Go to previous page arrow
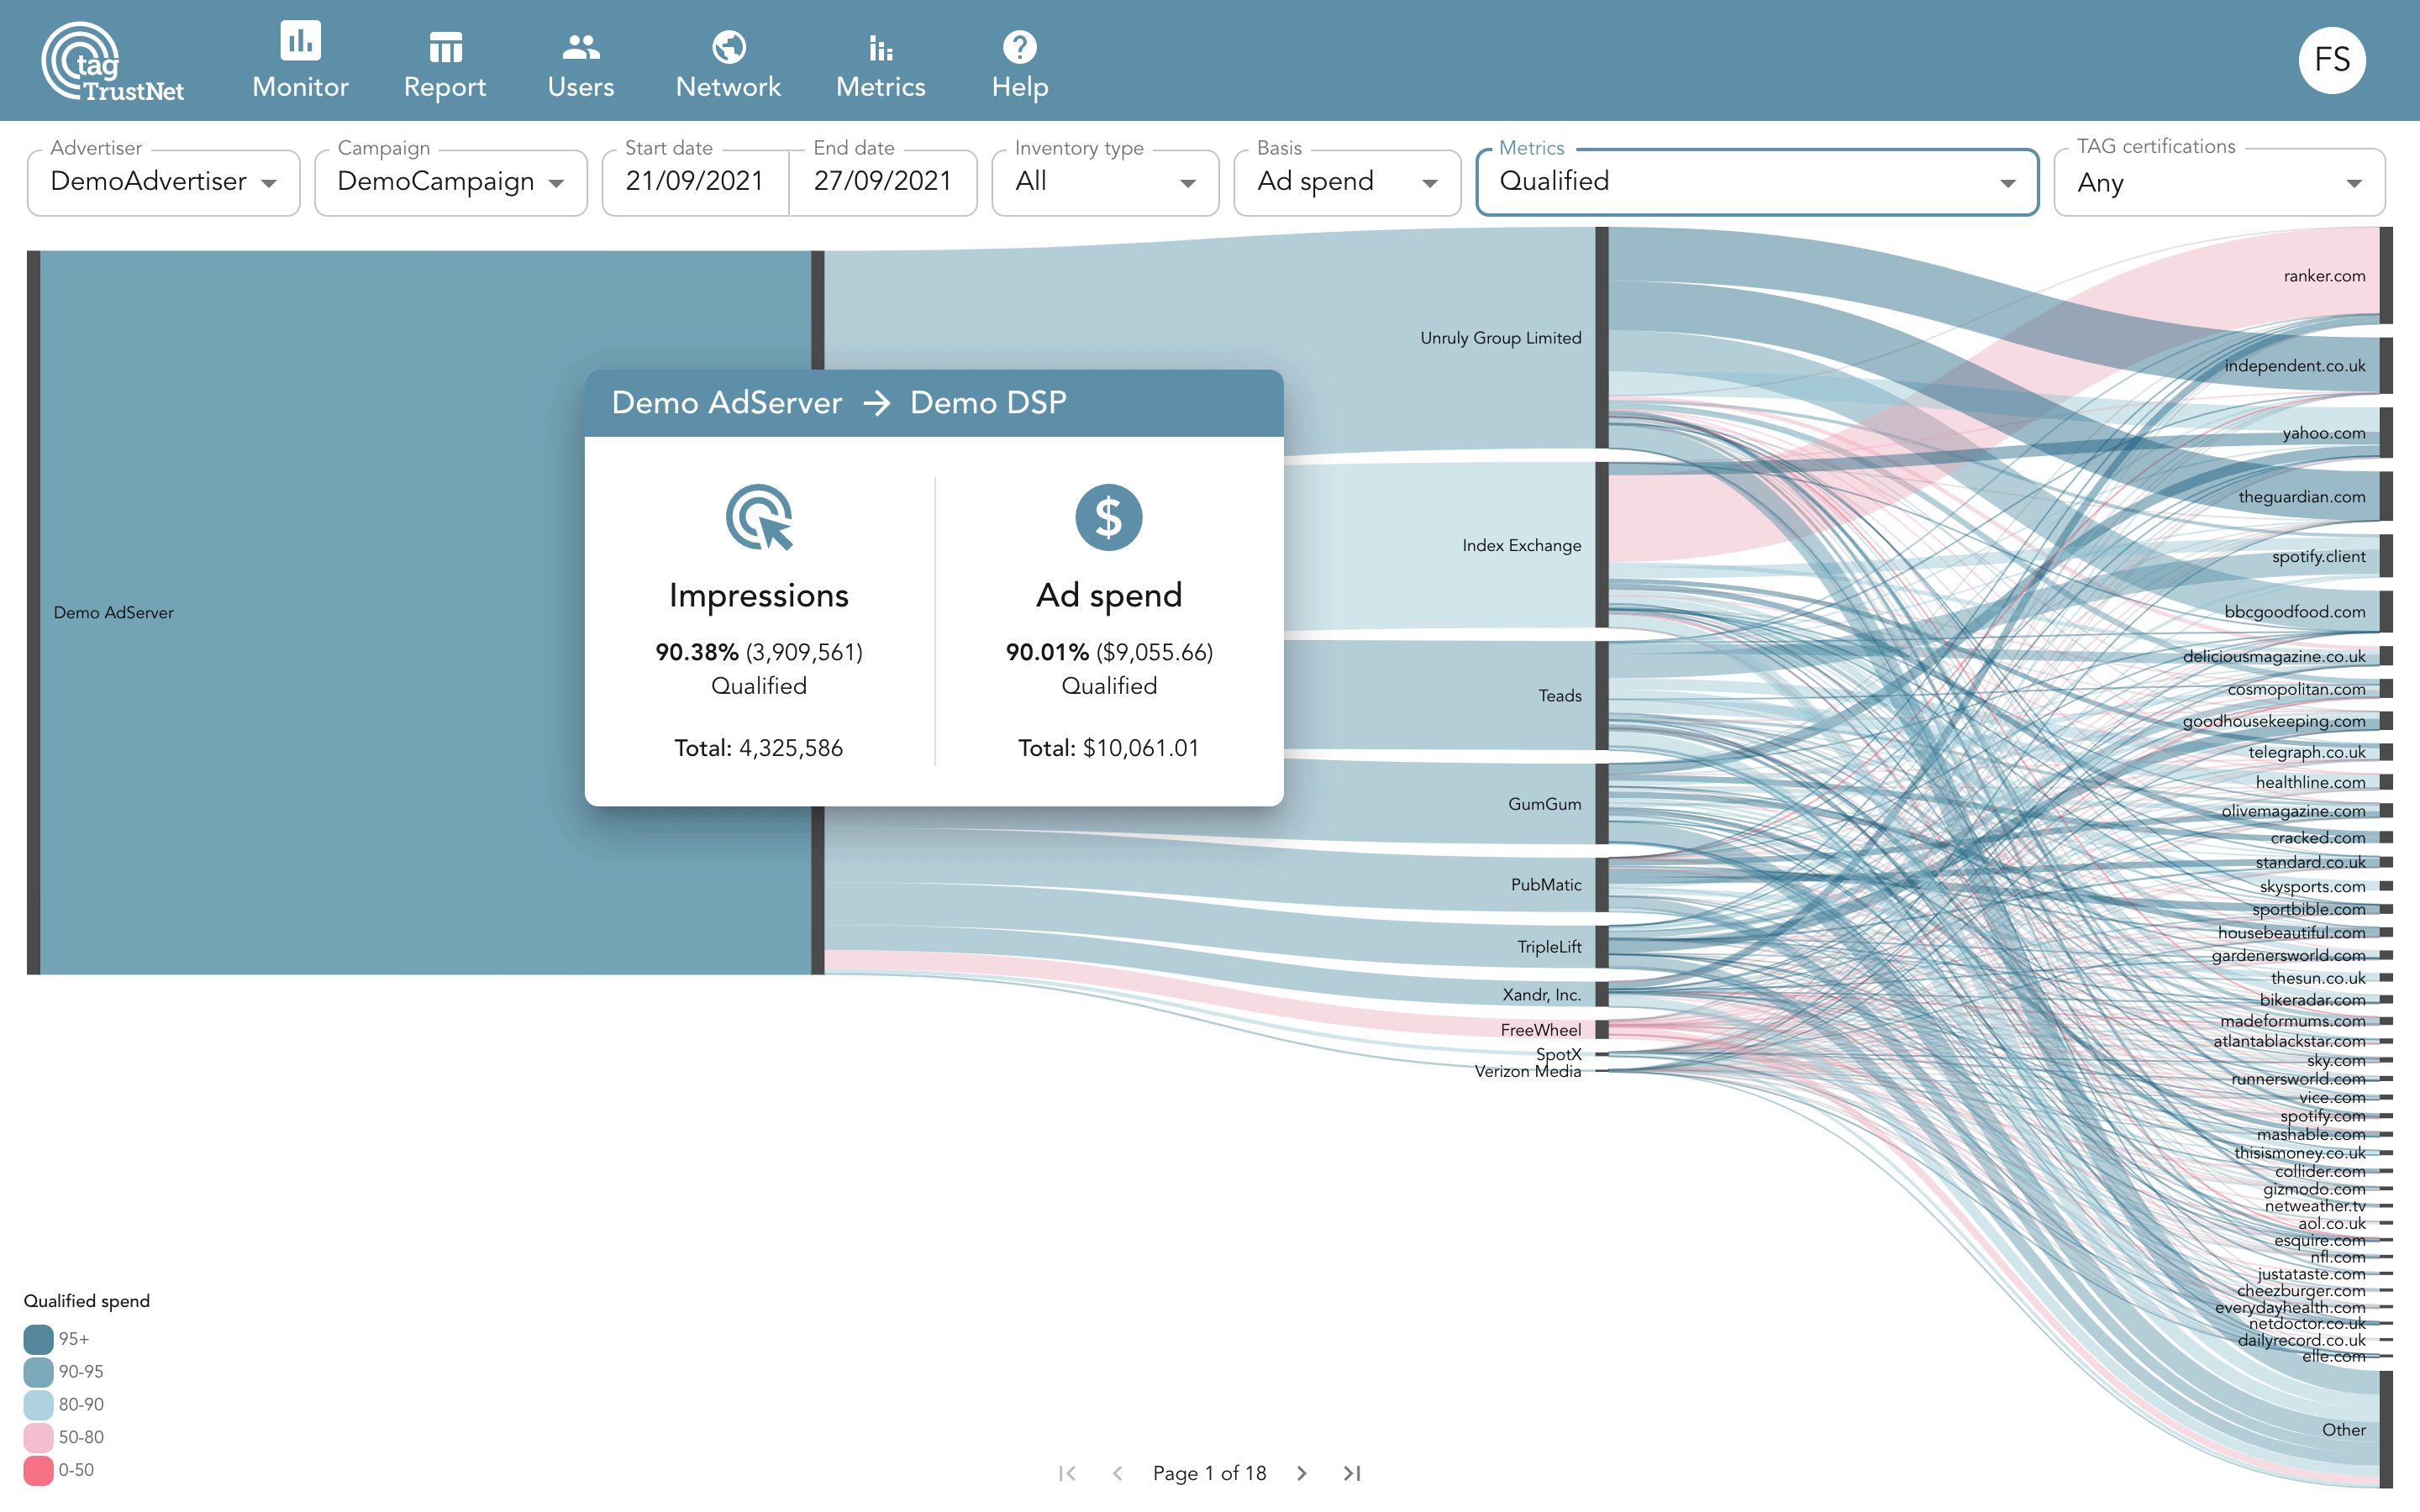 click(x=1117, y=1473)
